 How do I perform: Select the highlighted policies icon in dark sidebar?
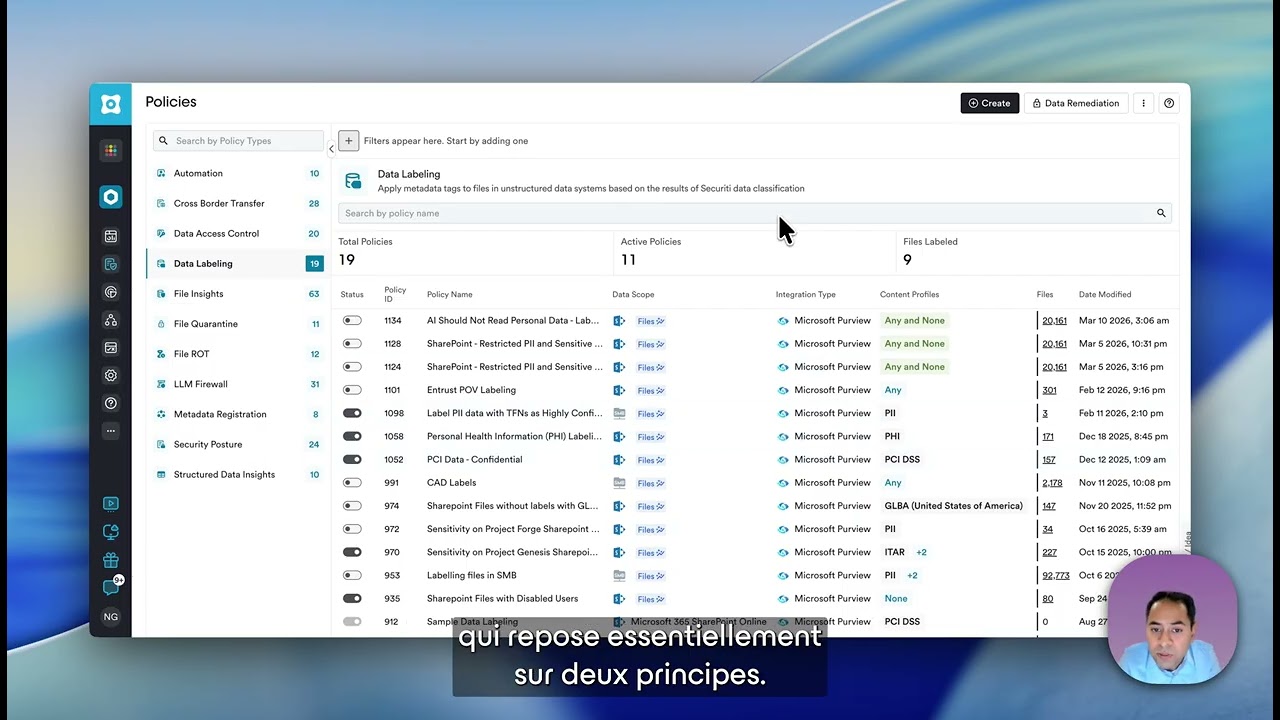pos(111,265)
